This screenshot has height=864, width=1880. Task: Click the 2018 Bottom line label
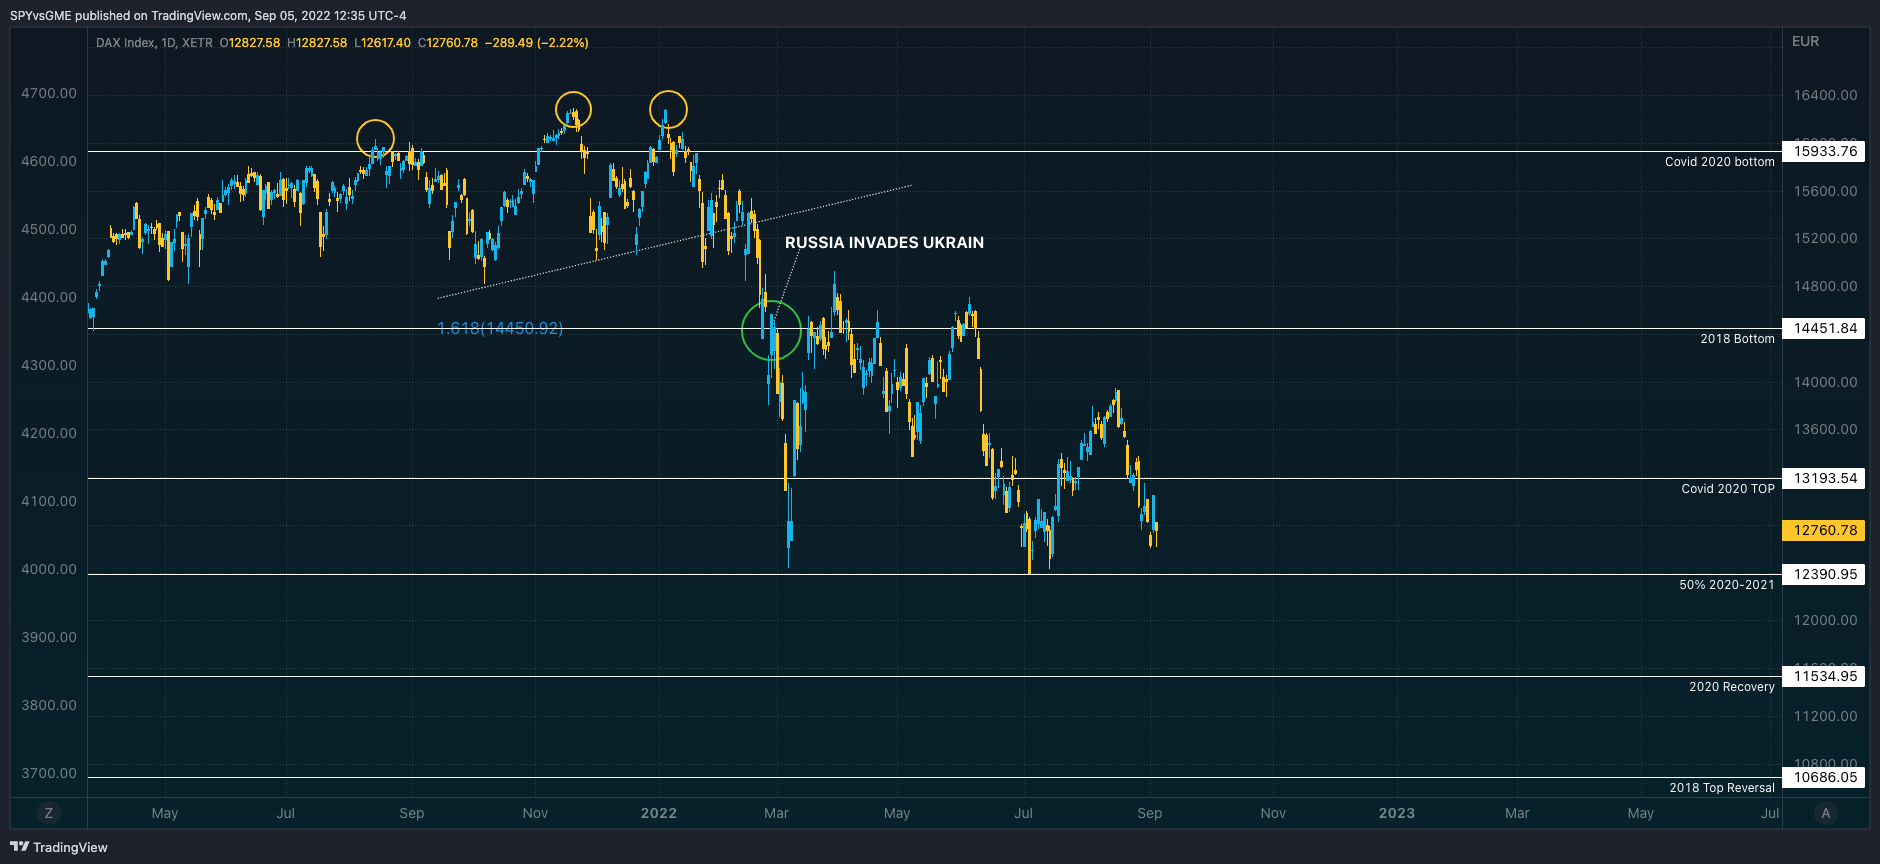pyautogui.click(x=1737, y=338)
